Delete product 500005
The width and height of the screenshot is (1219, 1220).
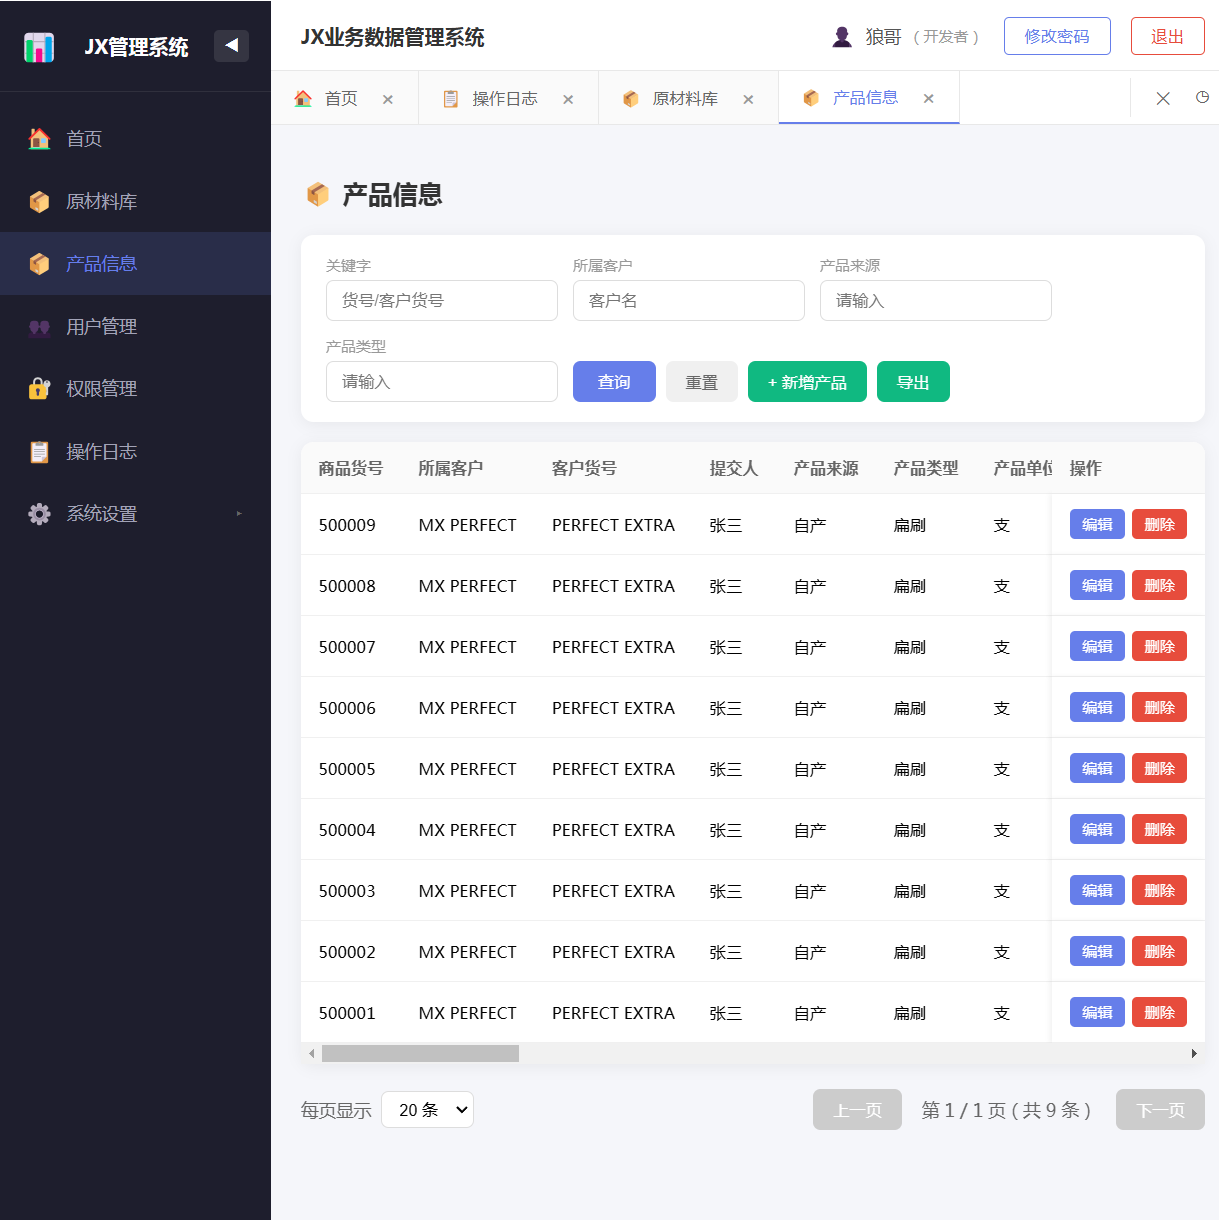pos(1159,768)
